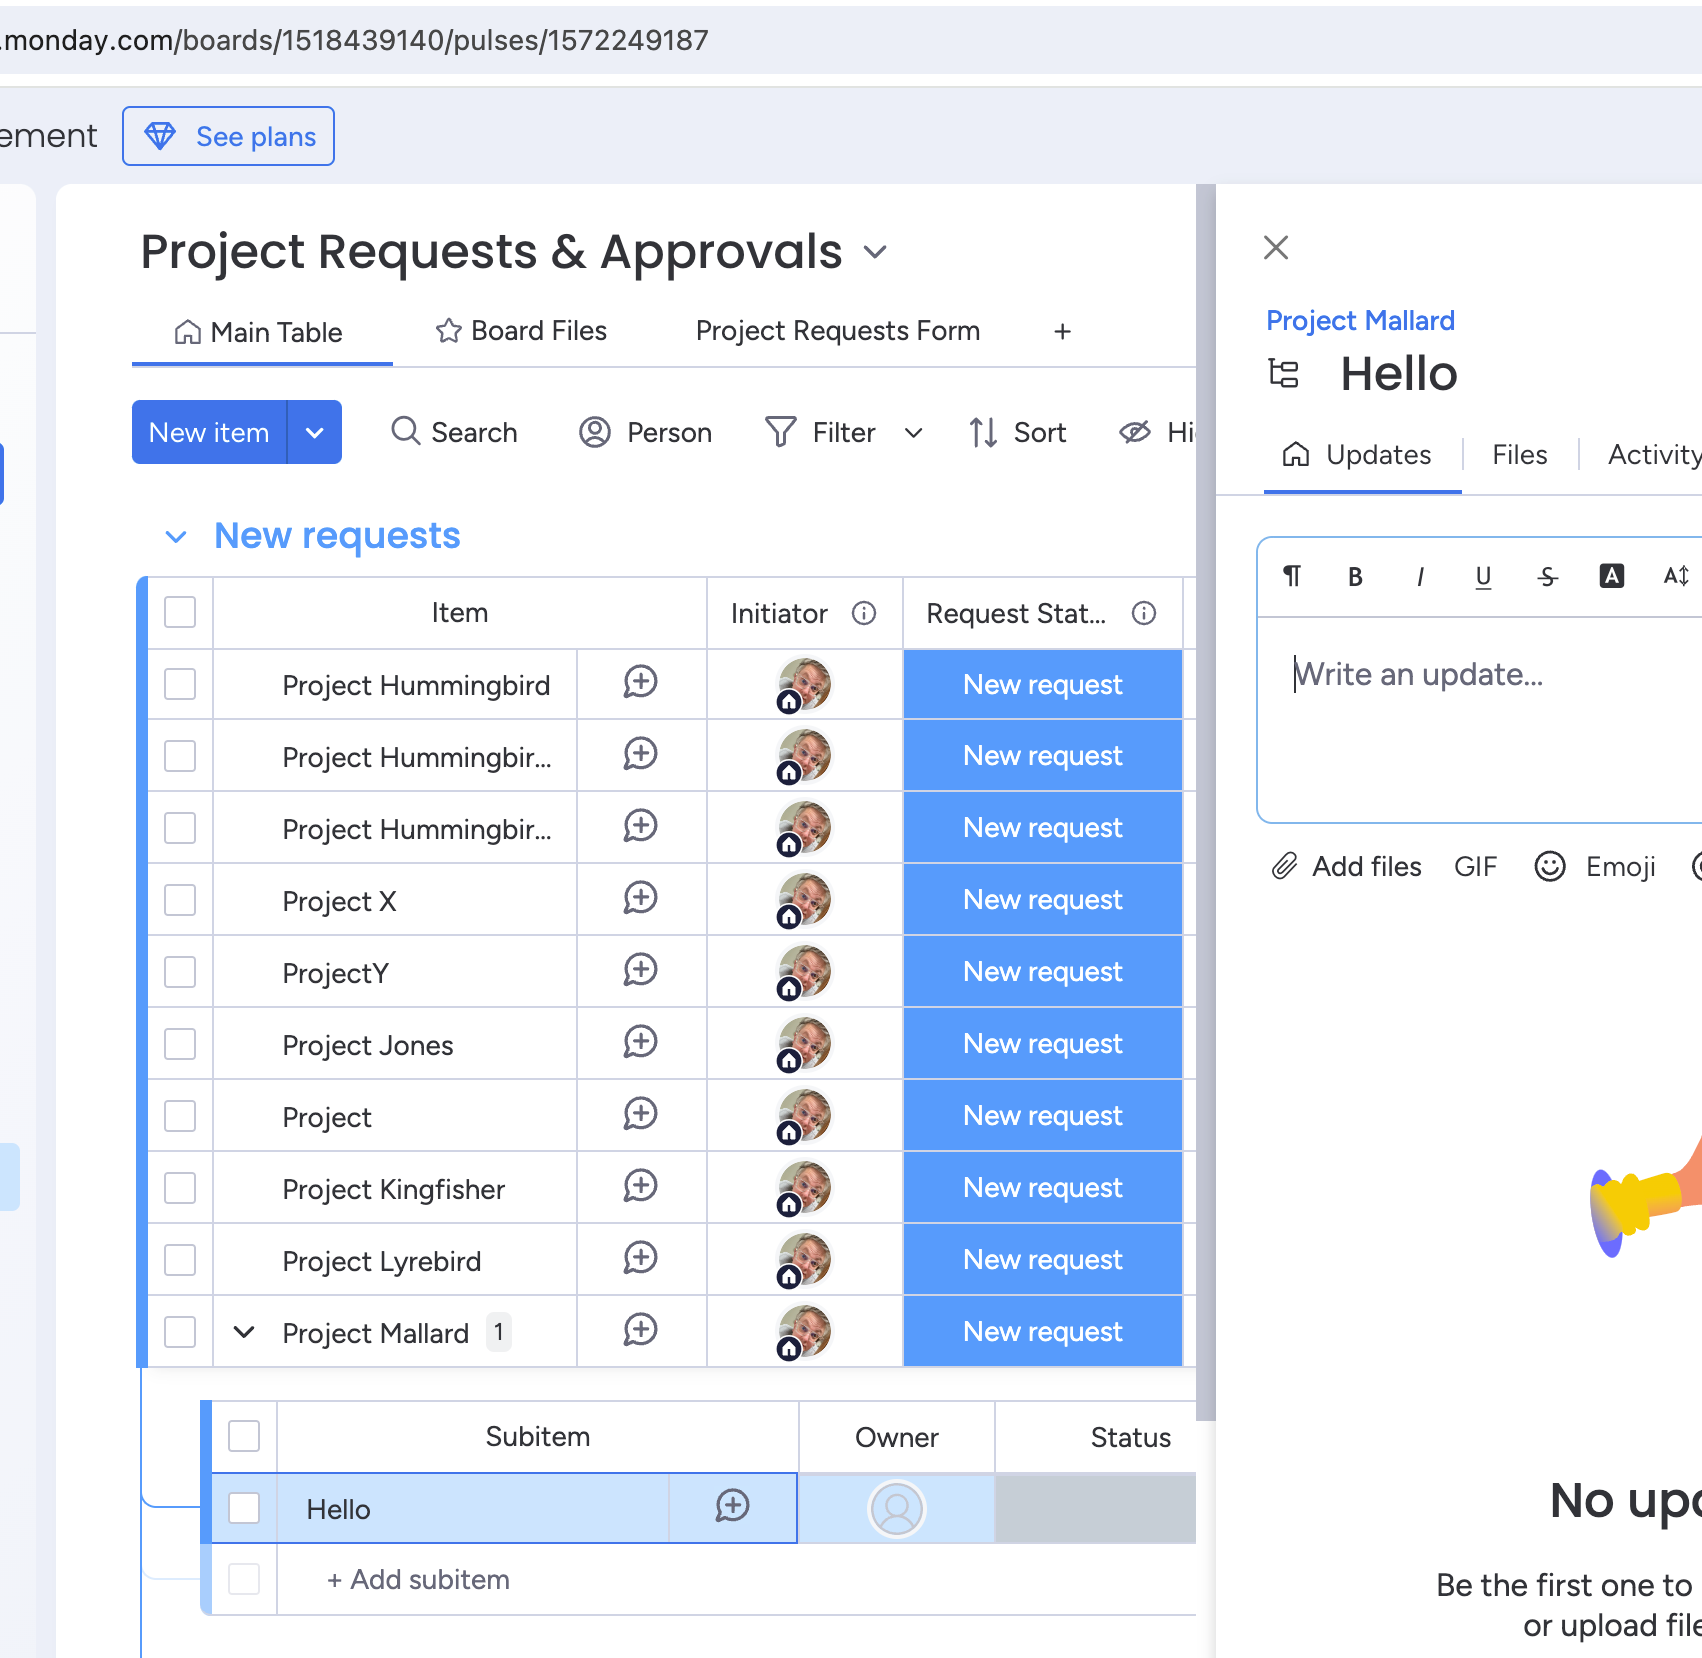
Task: Open font size option in update editor
Action: pyautogui.click(x=1676, y=576)
